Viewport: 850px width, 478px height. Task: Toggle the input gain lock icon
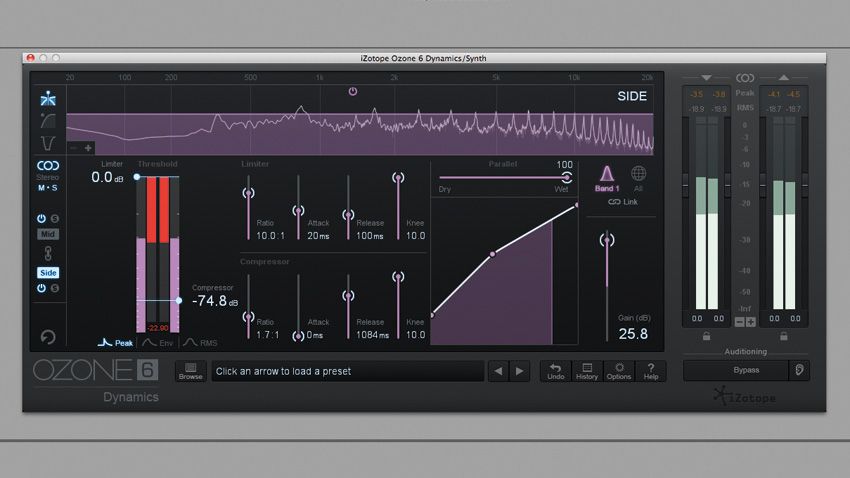click(x=706, y=337)
